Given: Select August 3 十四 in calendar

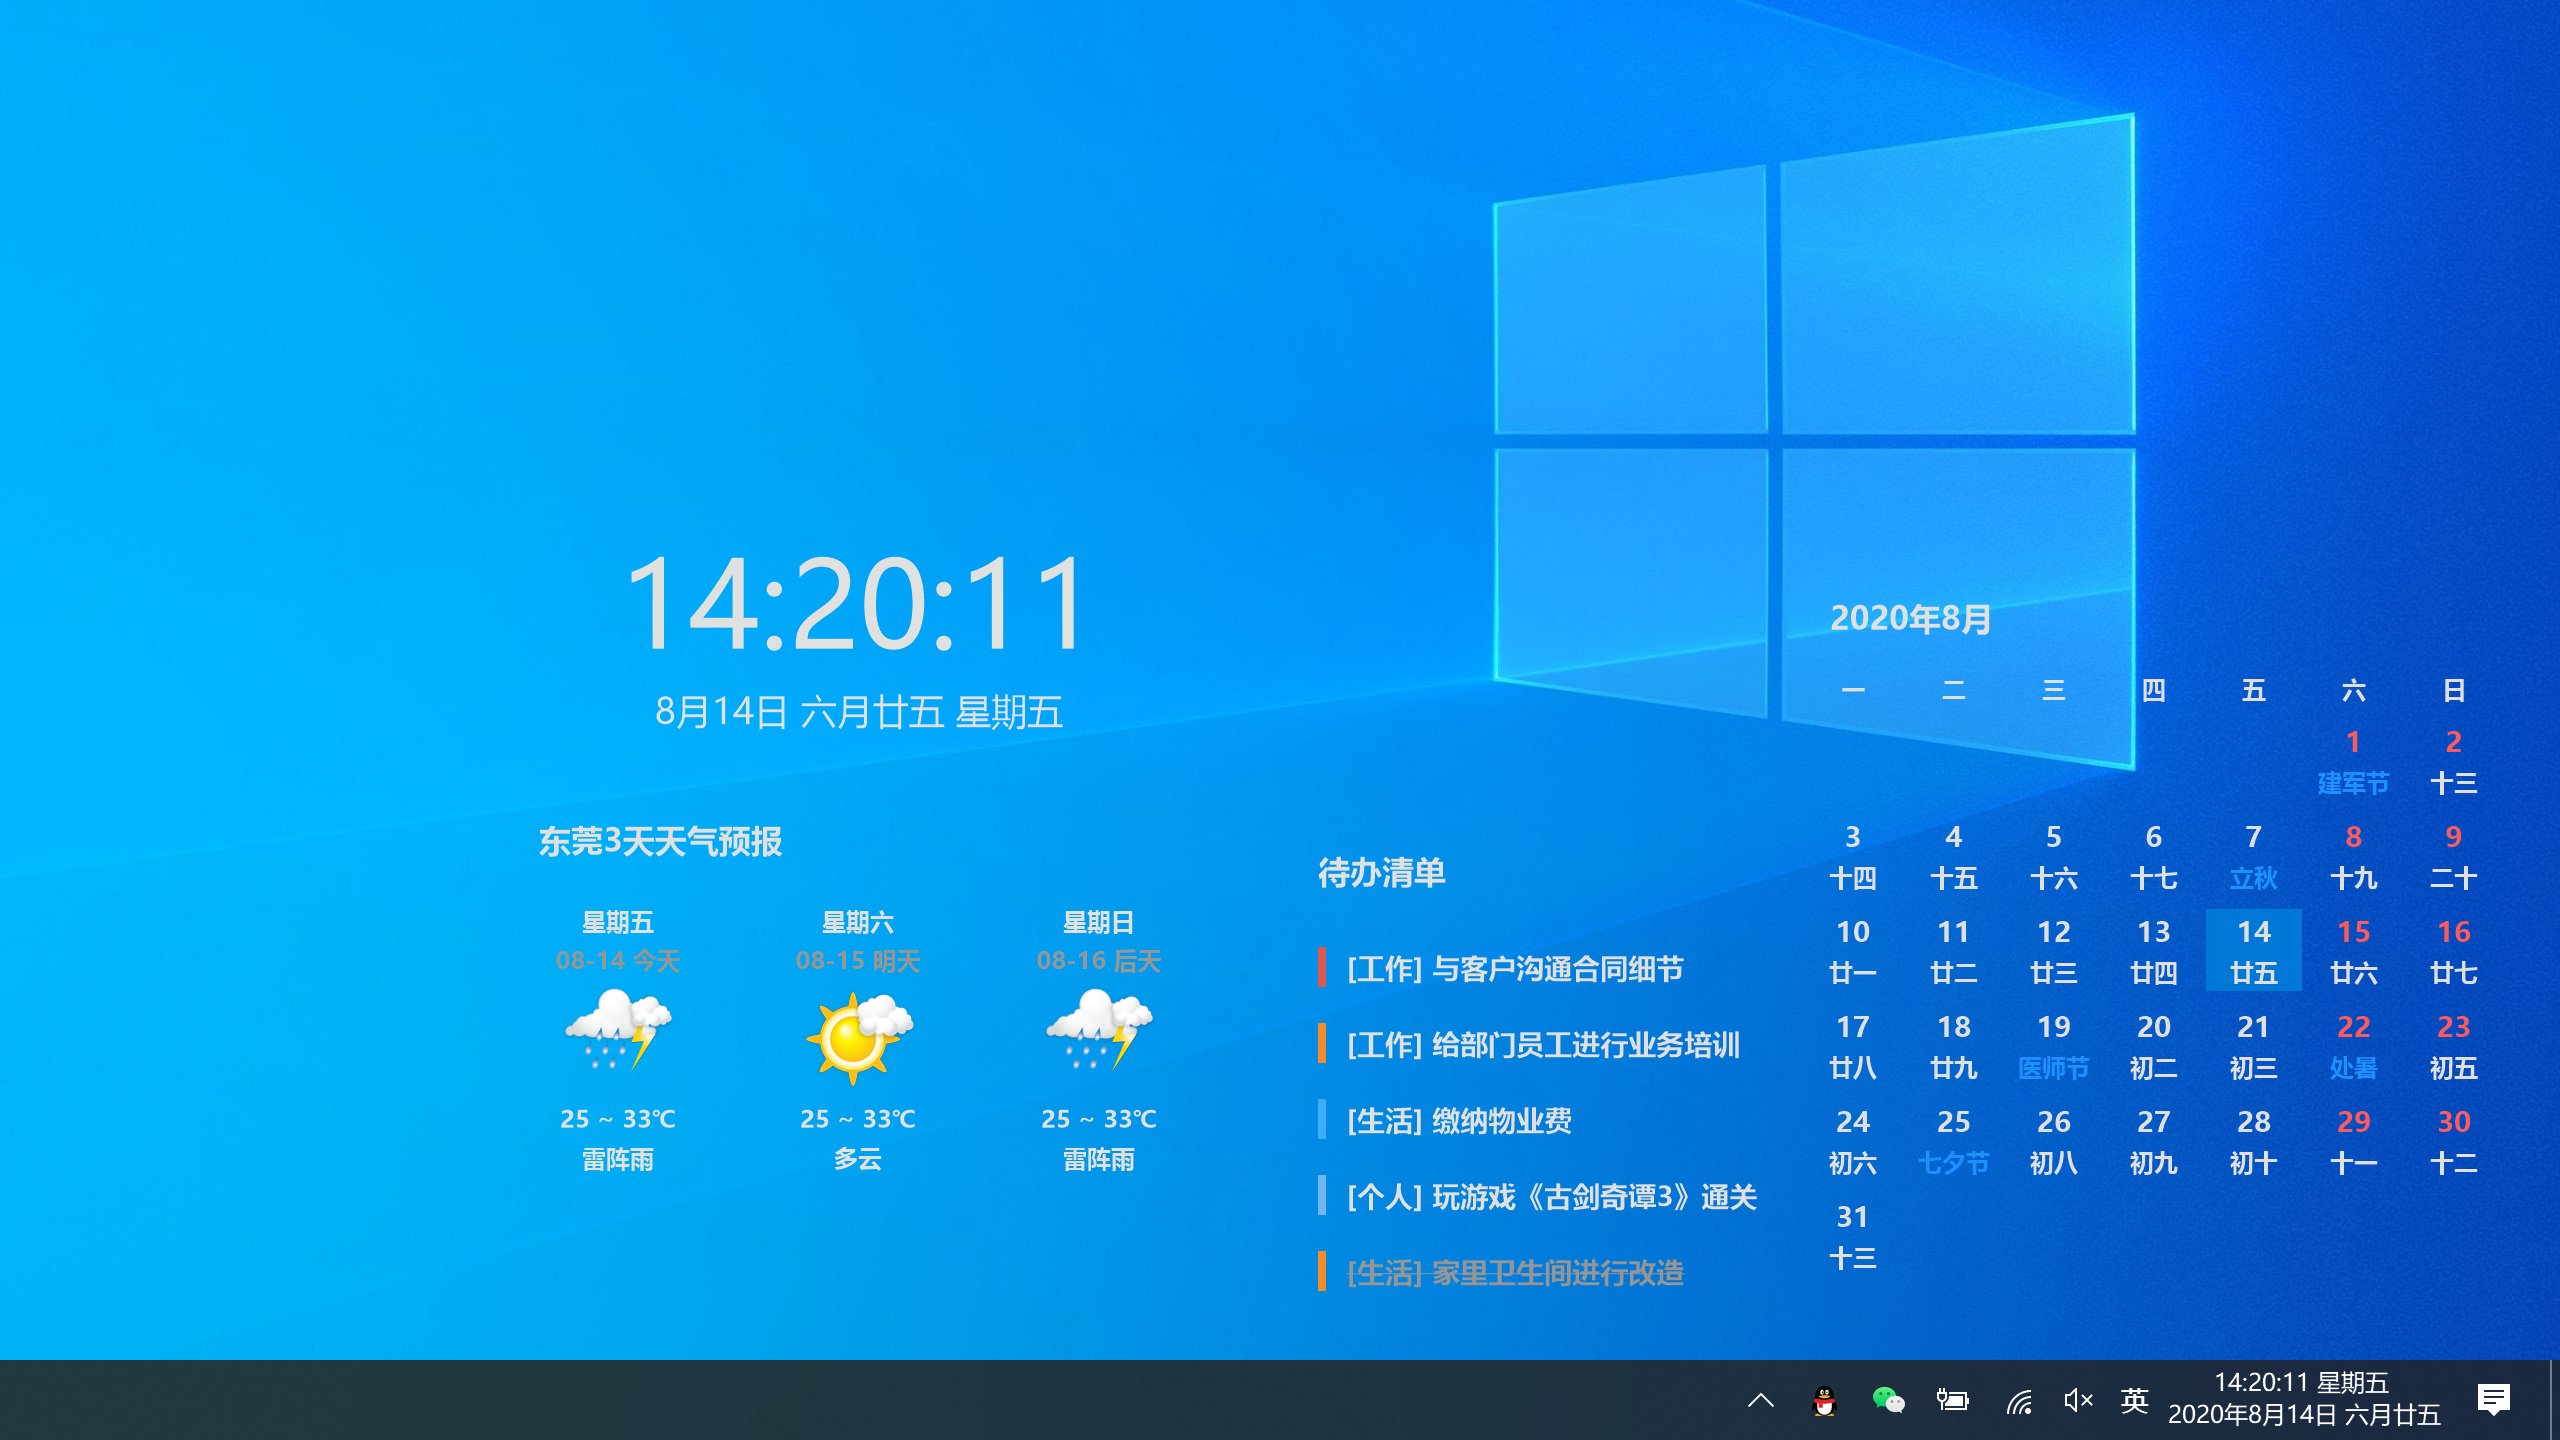Looking at the screenshot, I should (1853, 856).
